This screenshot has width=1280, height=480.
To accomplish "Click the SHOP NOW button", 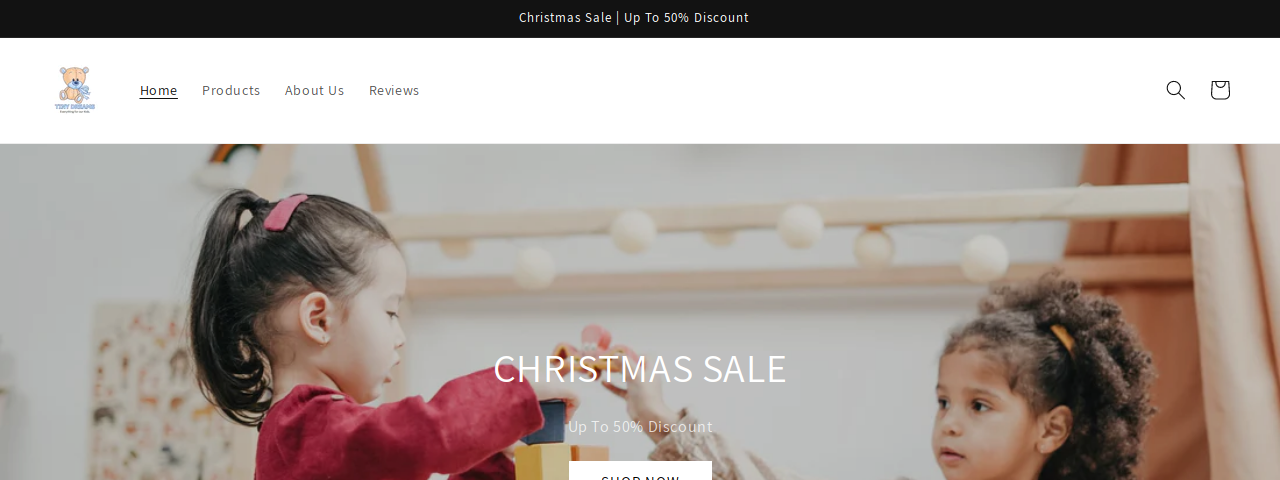I will 640,471.
